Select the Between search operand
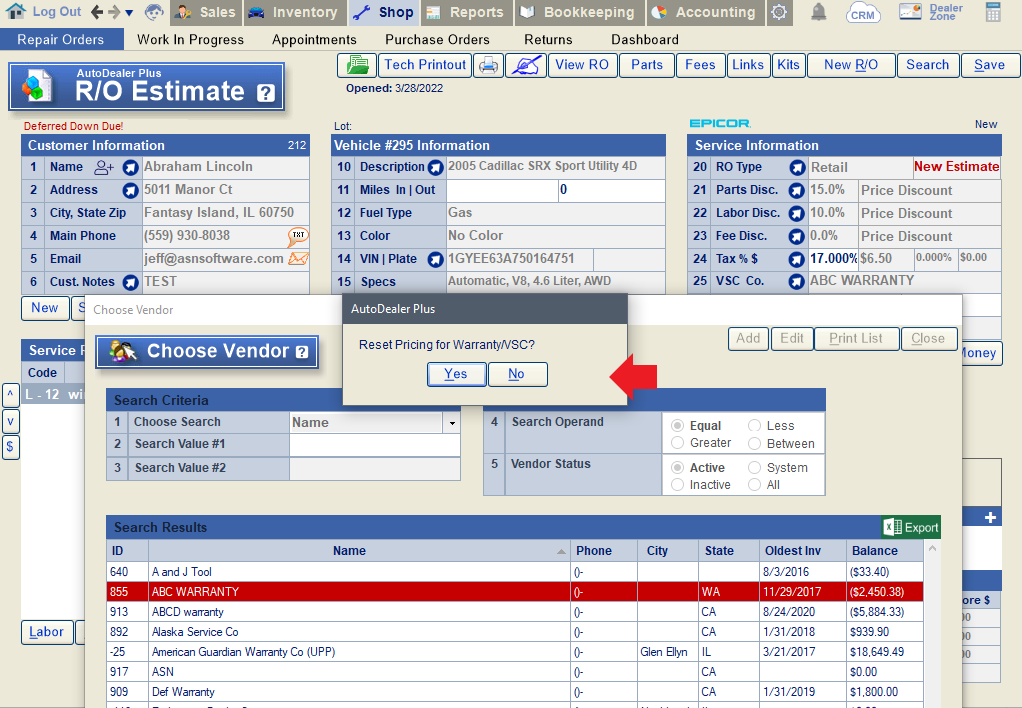 [755, 444]
